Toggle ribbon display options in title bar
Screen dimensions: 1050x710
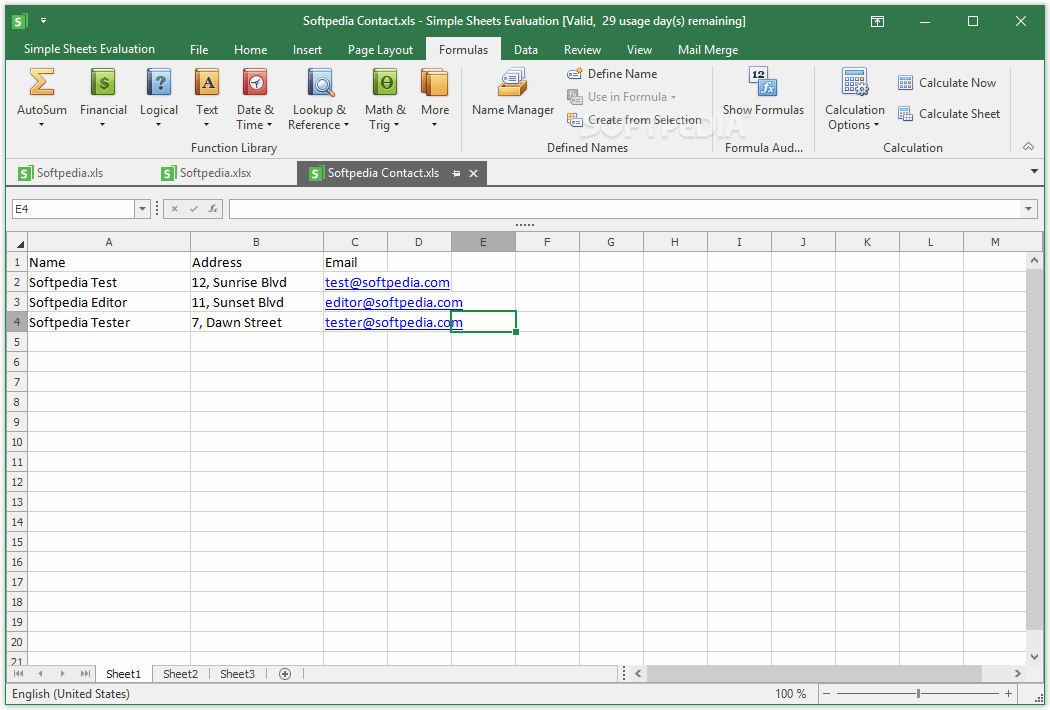pyautogui.click(x=877, y=21)
